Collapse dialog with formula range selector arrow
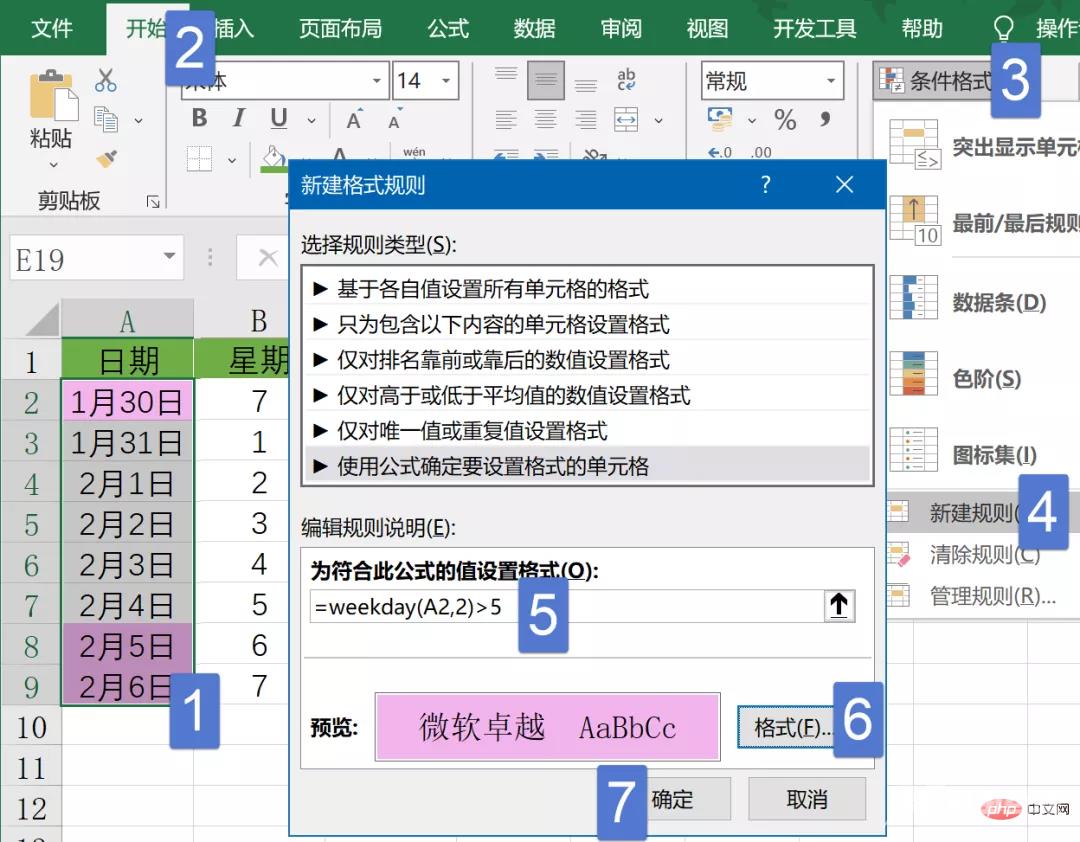Viewport: 1080px width, 842px height. pyautogui.click(x=839, y=606)
